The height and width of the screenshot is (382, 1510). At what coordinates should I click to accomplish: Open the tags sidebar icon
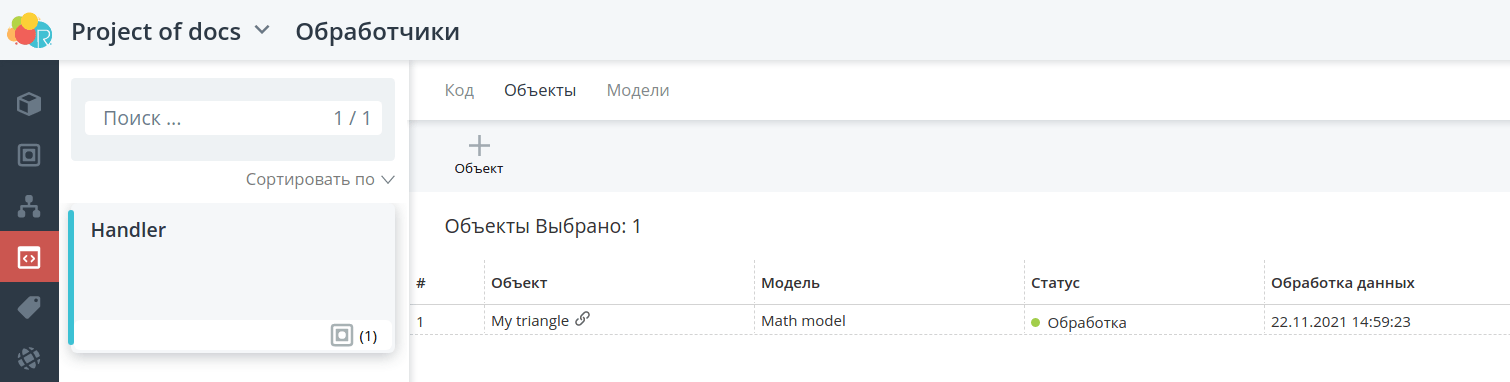click(29, 309)
